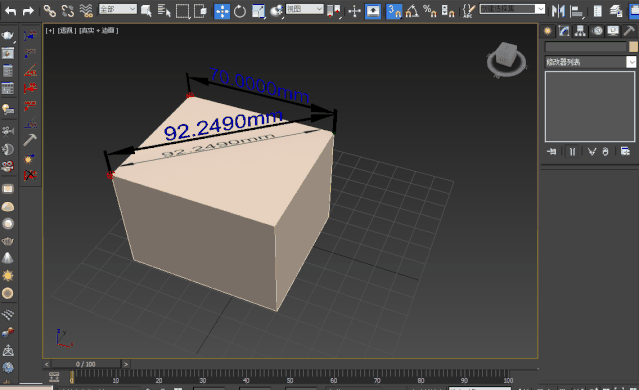
Task: Click the 70.0000mm dimension label
Action: (259, 86)
